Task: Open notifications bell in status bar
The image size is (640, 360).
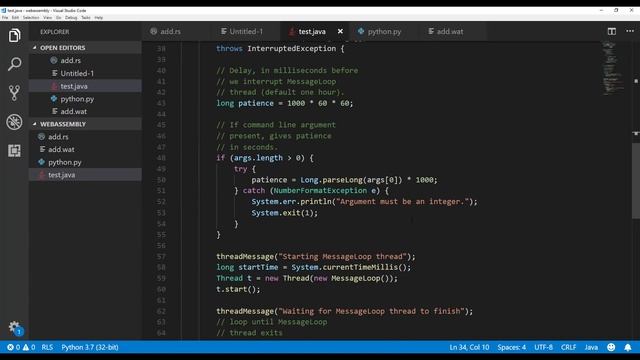Action: tap(628, 347)
